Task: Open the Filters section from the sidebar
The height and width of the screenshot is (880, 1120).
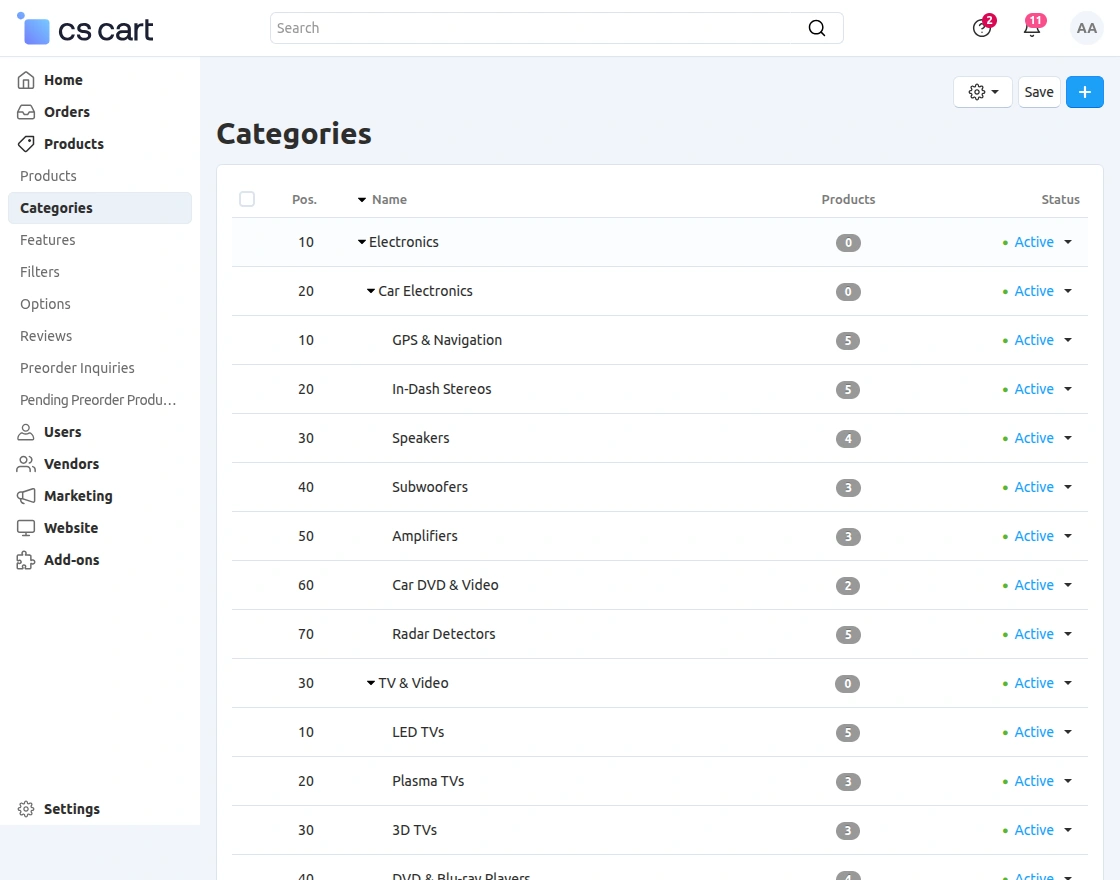Action: point(40,272)
